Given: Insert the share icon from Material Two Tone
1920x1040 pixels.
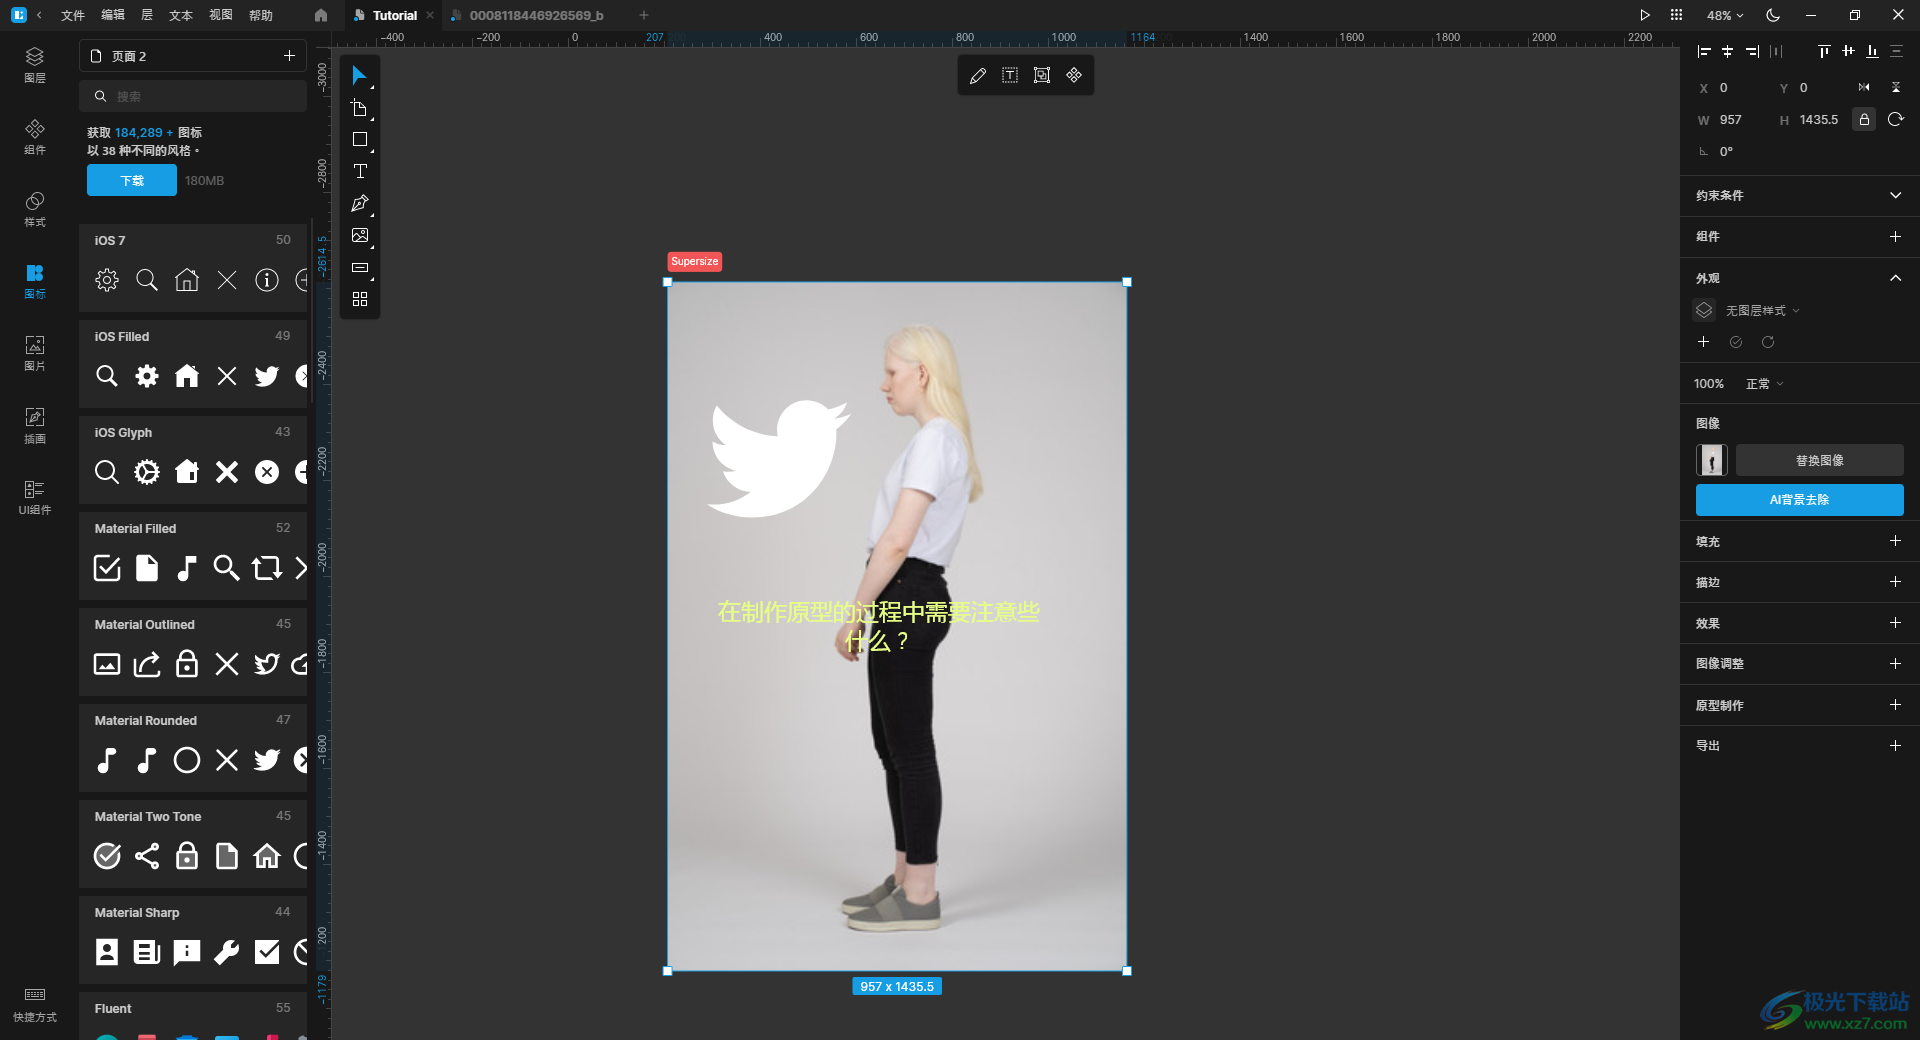Looking at the screenshot, I should 147,856.
